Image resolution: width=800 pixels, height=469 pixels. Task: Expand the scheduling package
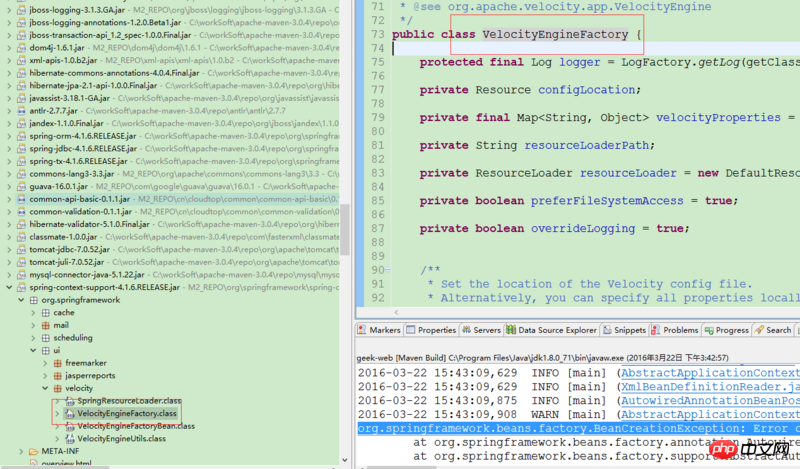pos(34,337)
